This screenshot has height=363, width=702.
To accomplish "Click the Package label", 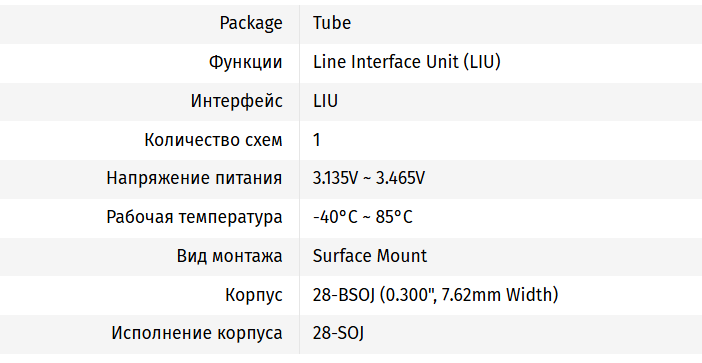I will [251, 23].
